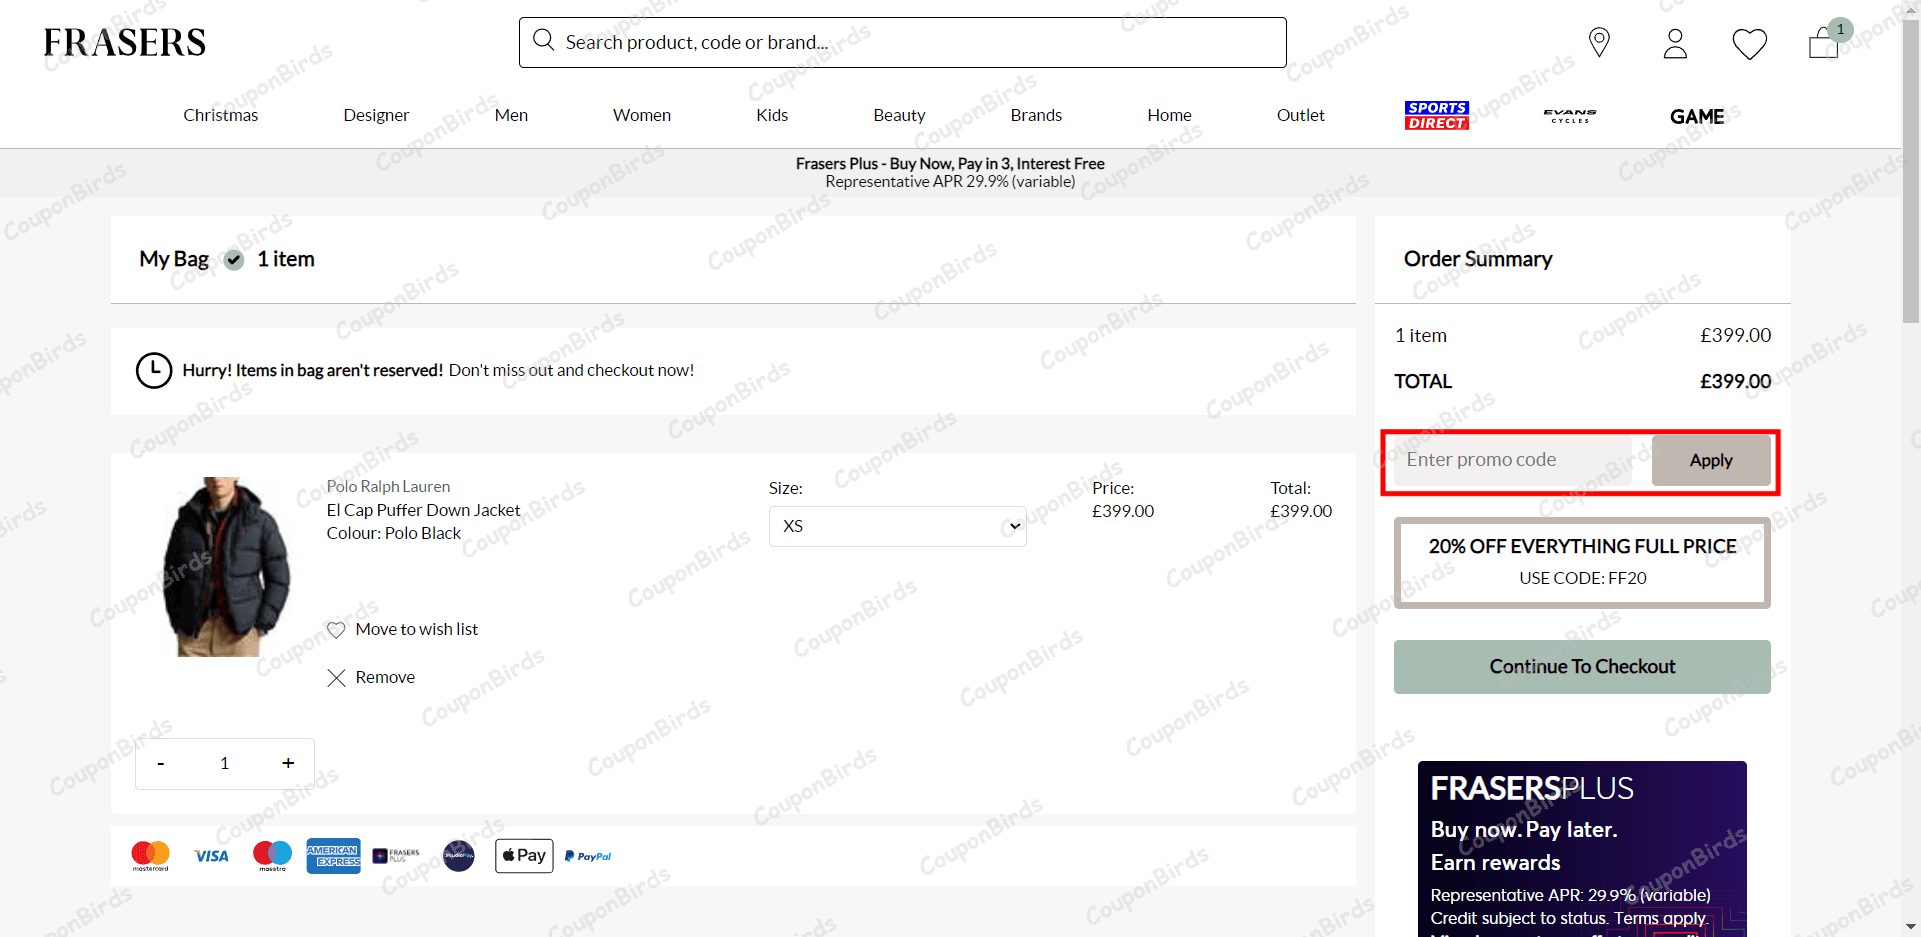
Task: Open the Evans Cycles store icon
Action: [x=1569, y=114]
